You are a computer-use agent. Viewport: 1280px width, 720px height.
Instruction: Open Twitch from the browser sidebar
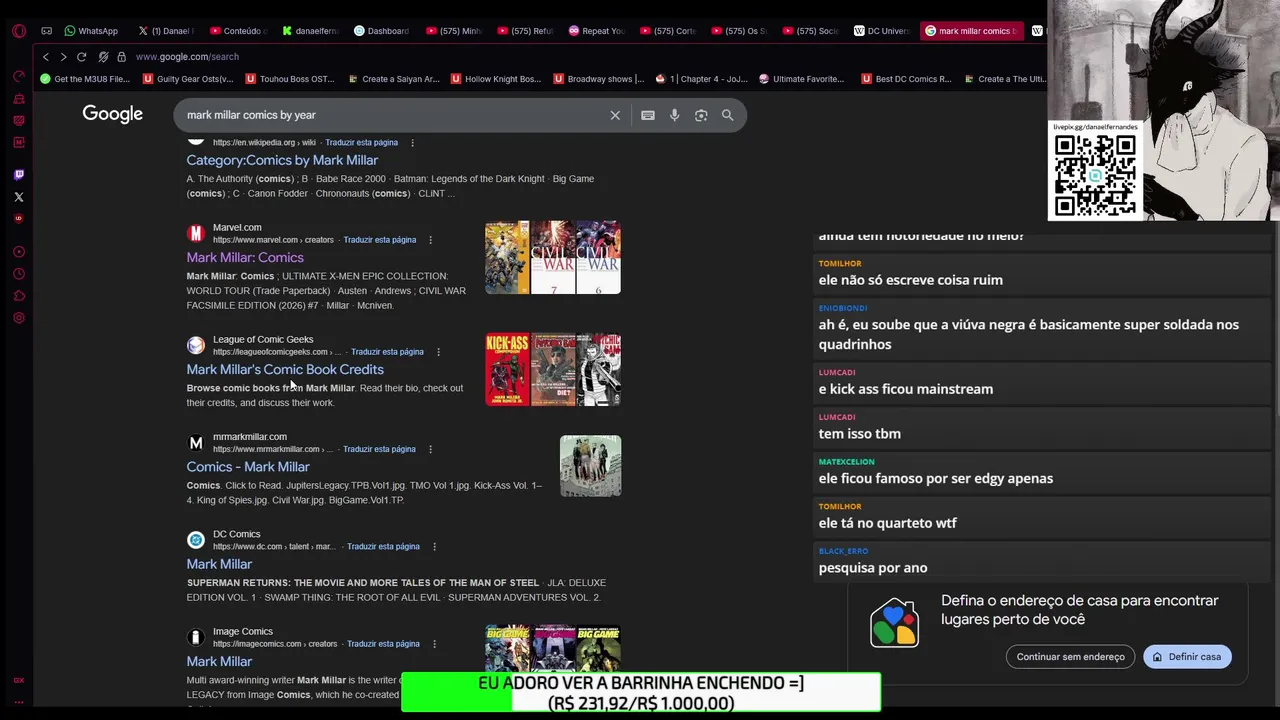tap(18, 175)
